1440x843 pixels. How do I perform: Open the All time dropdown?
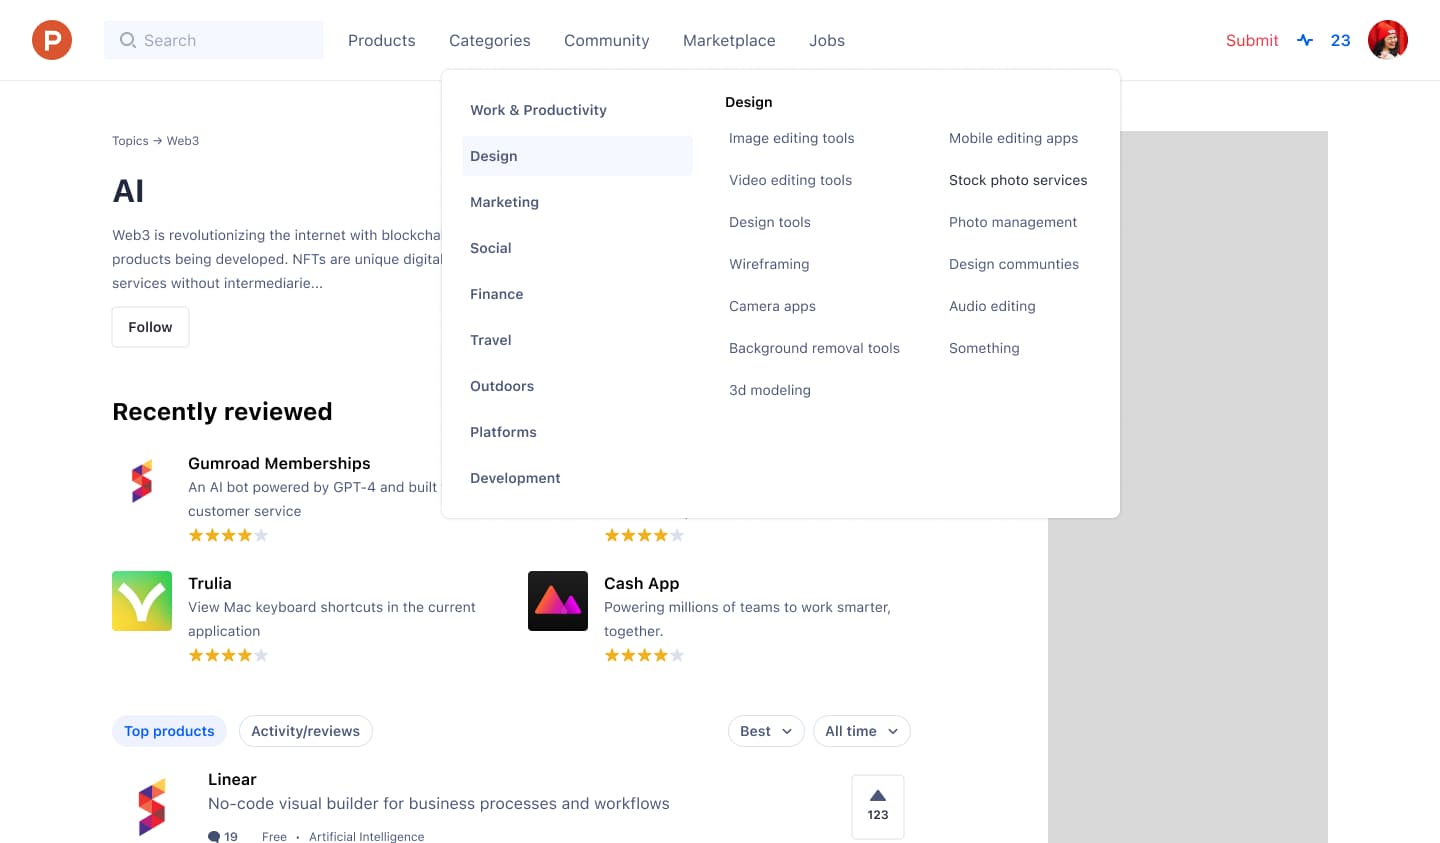tap(861, 731)
